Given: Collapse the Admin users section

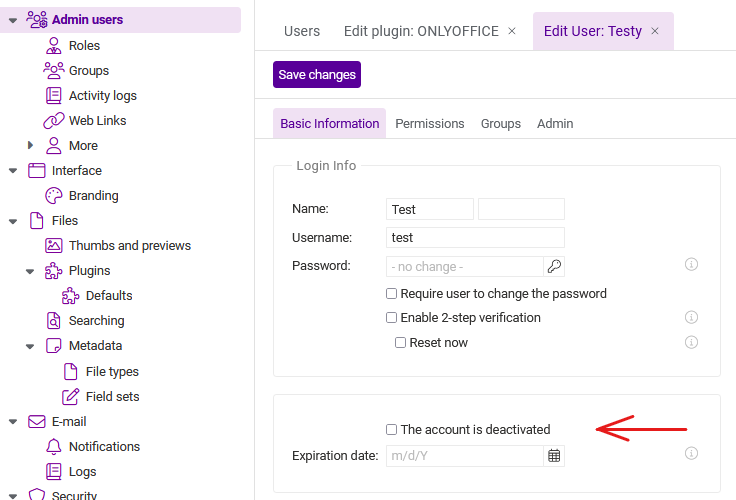Looking at the screenshot, I should click(x=13, y=20).
